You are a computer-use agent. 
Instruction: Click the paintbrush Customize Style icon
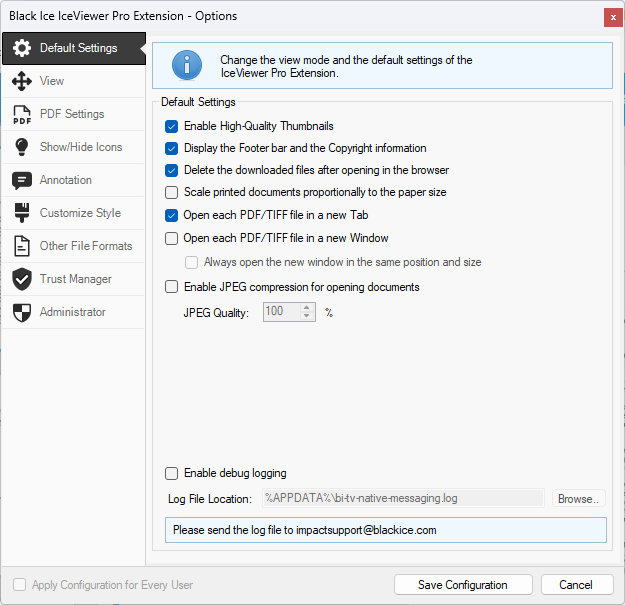click(22, 213)
